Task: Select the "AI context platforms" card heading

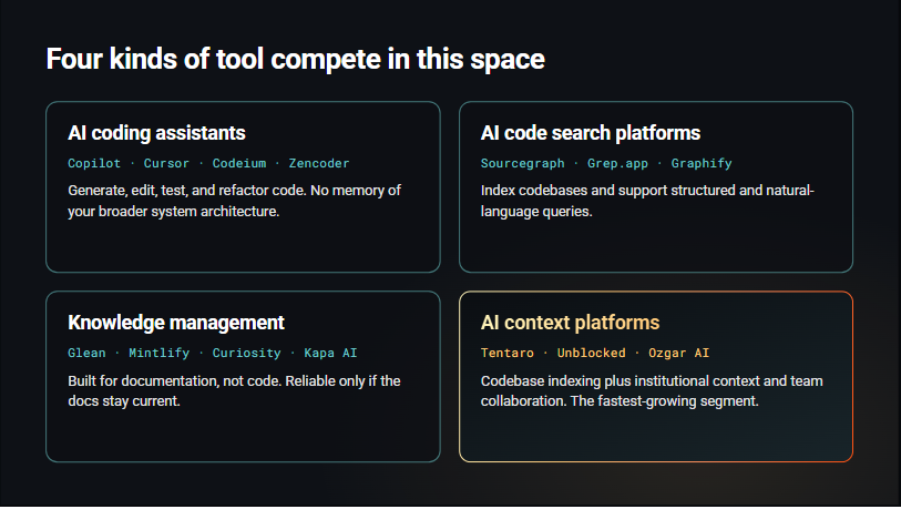Action: tap(570, 322)
